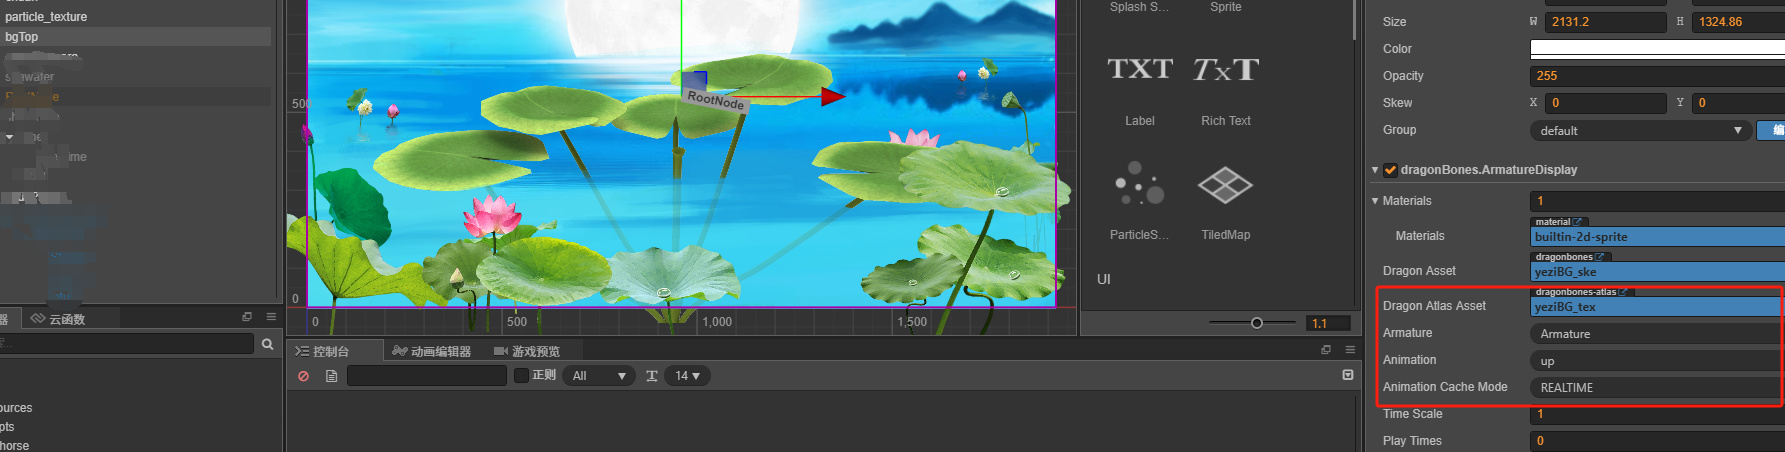Click the collapse logs icon at the console's right edge
Screen dimensions: 1785x452
coord(1348,375)
